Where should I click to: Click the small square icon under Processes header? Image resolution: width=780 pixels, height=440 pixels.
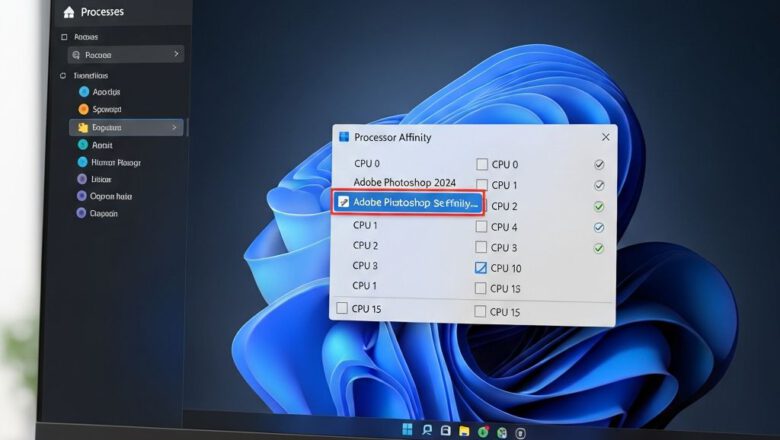[64, 37]
